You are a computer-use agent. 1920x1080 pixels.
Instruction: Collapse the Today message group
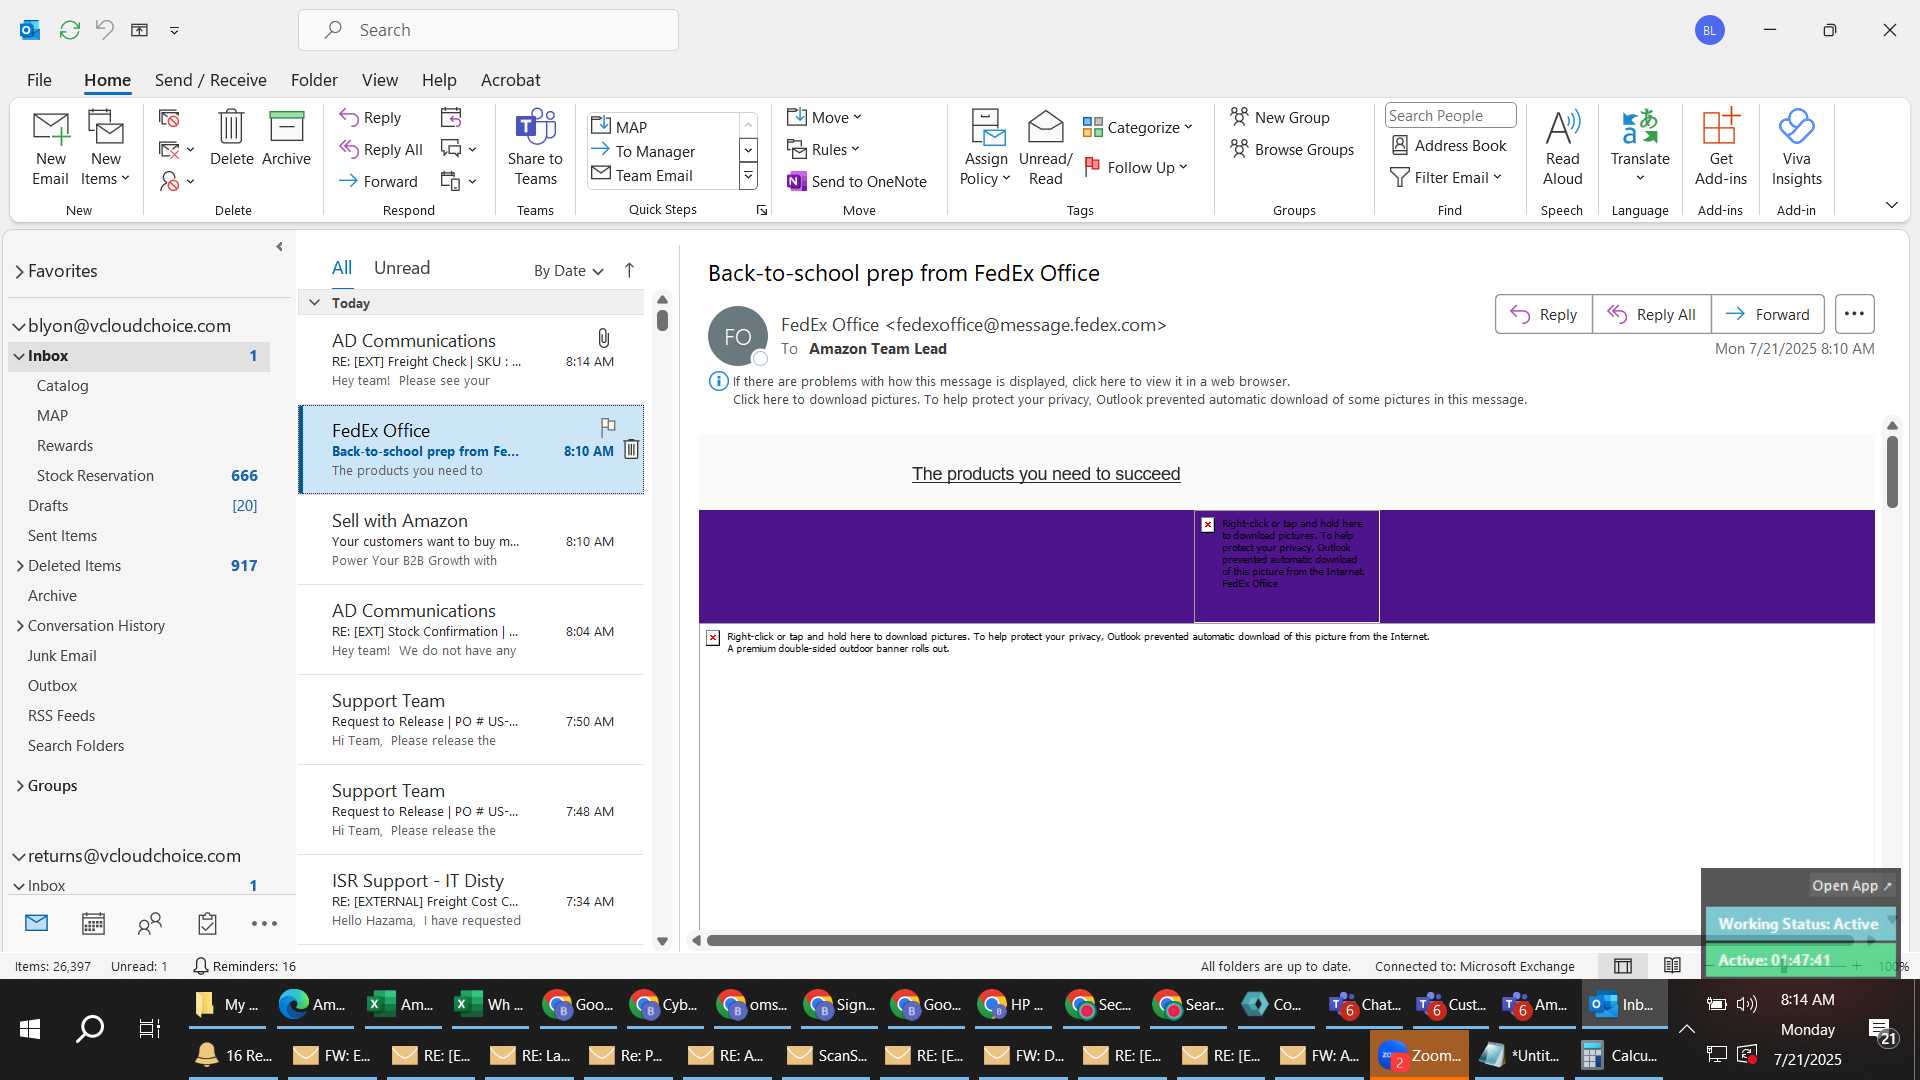point(314,302)
